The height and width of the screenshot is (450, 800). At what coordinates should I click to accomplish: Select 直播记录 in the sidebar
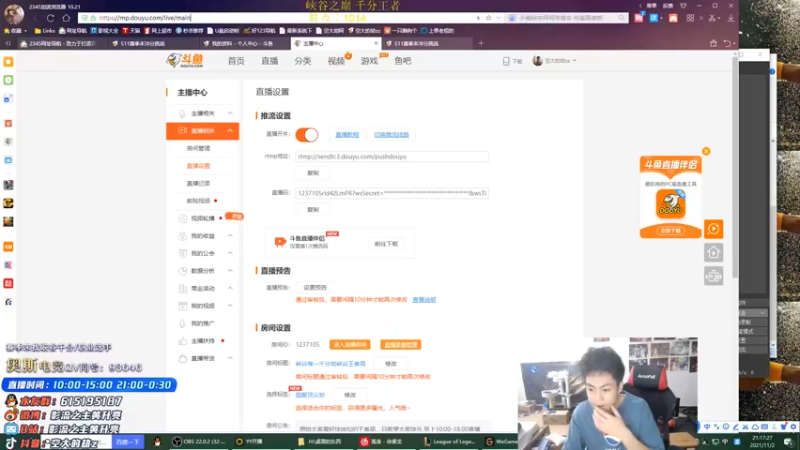[x=198, y=183]
